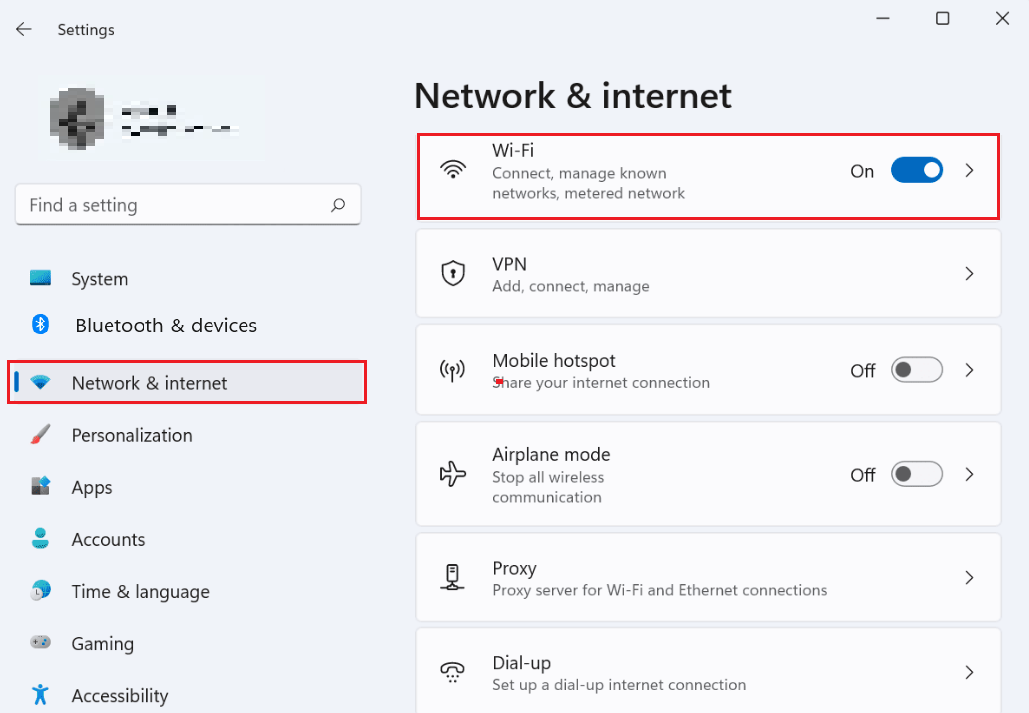Viewport: 1029px width, 713px height.
Task: Click the Wi-Fi network icon
Action: [453, 170]
